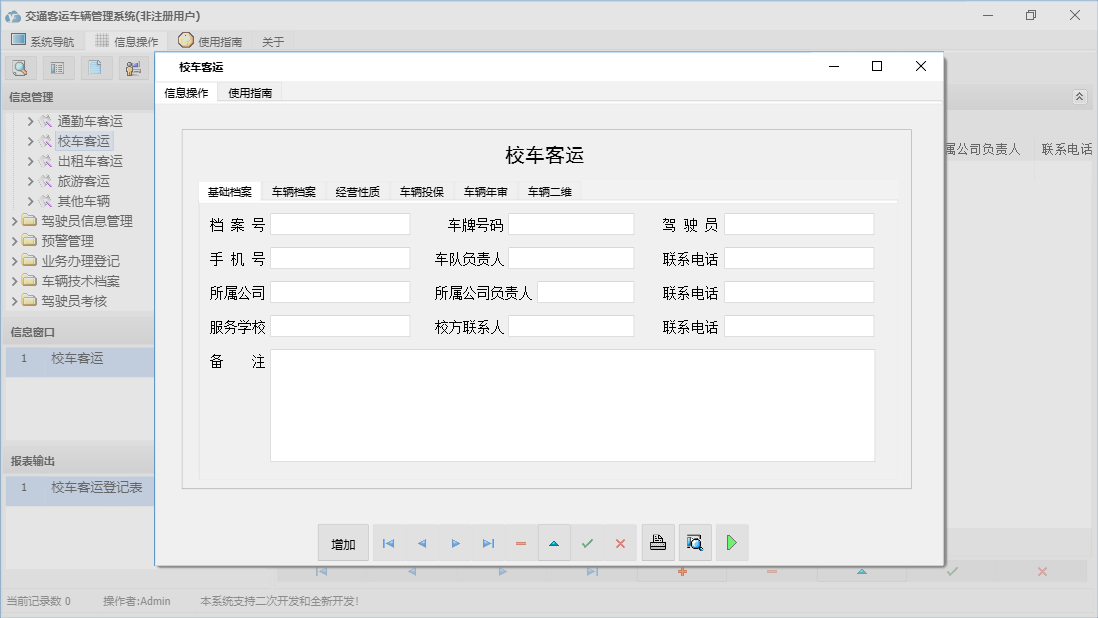Open the 关于 menu in the main menu bar

[x=273, y=42]
